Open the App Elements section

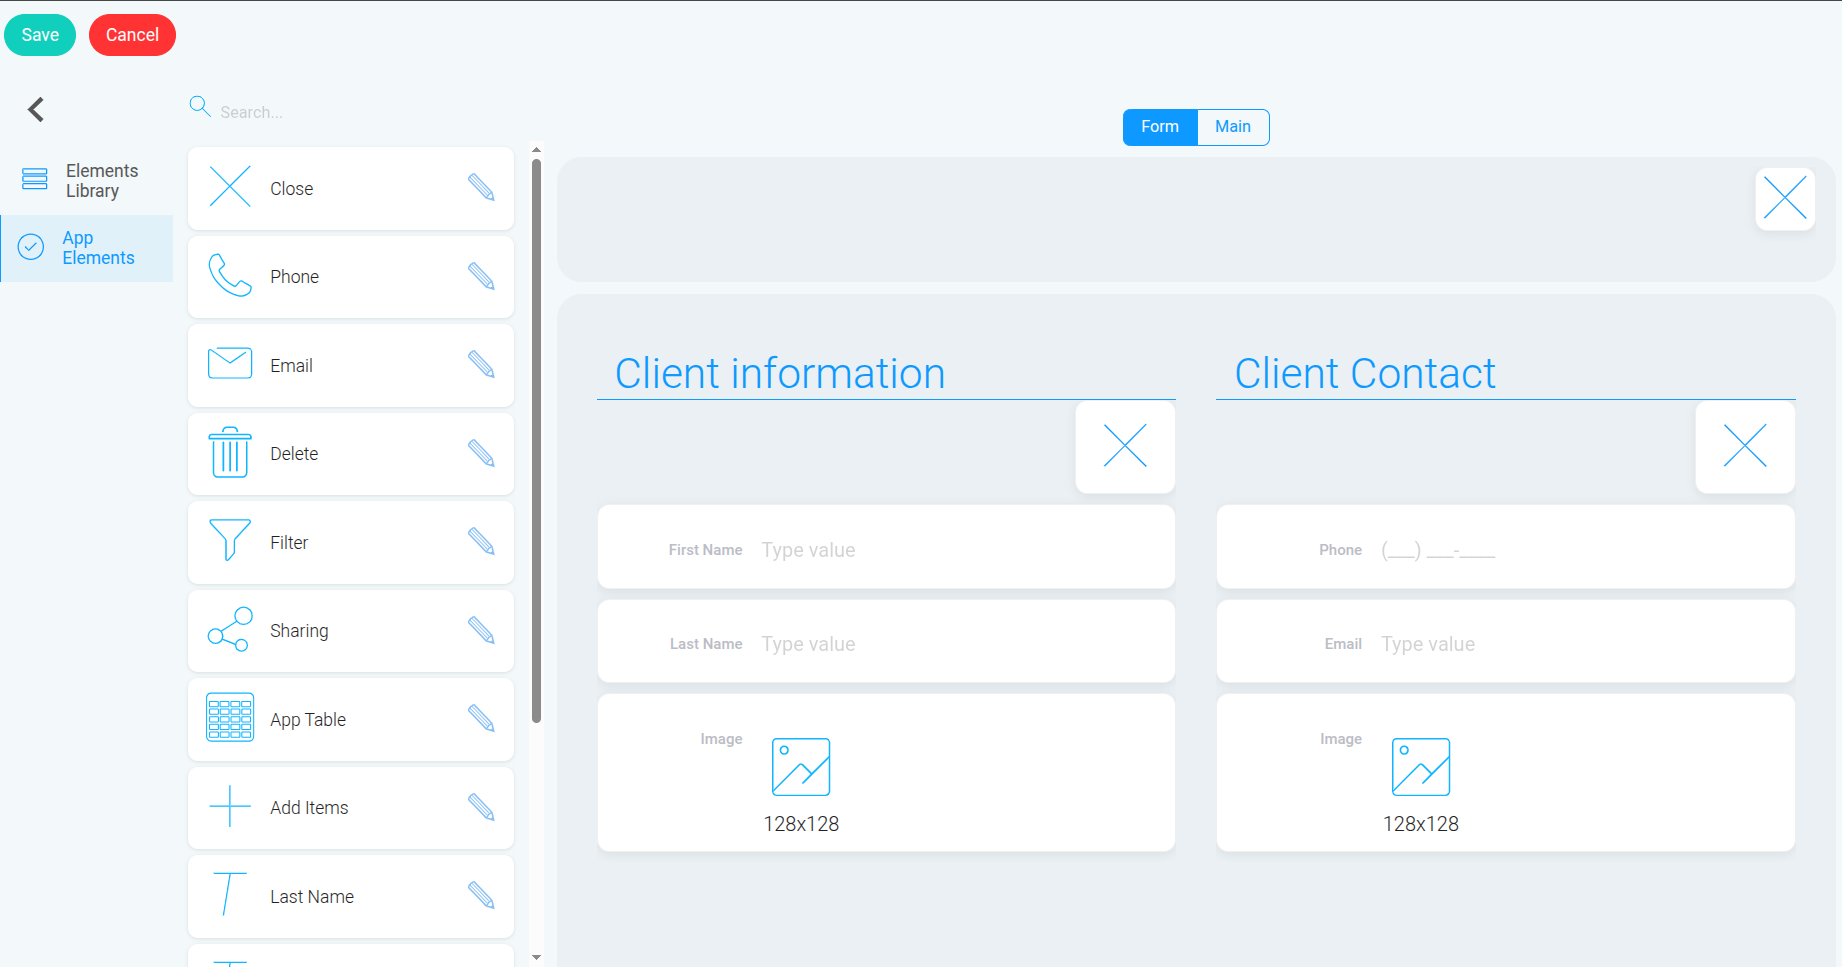point(86,248)
